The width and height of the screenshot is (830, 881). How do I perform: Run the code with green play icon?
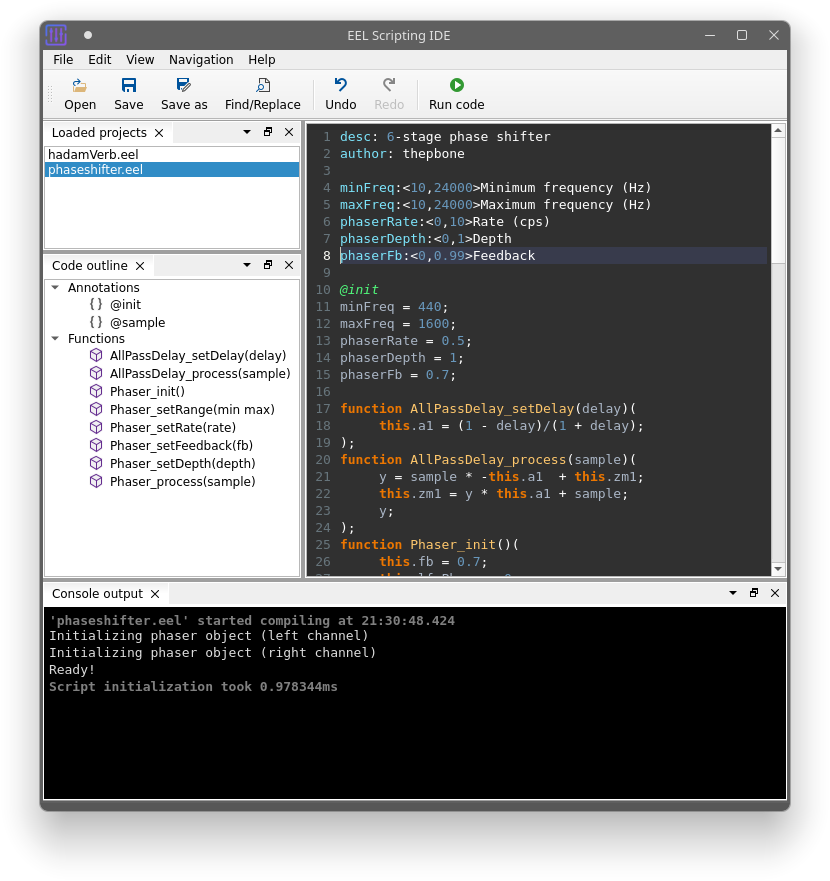pos(456,86)
